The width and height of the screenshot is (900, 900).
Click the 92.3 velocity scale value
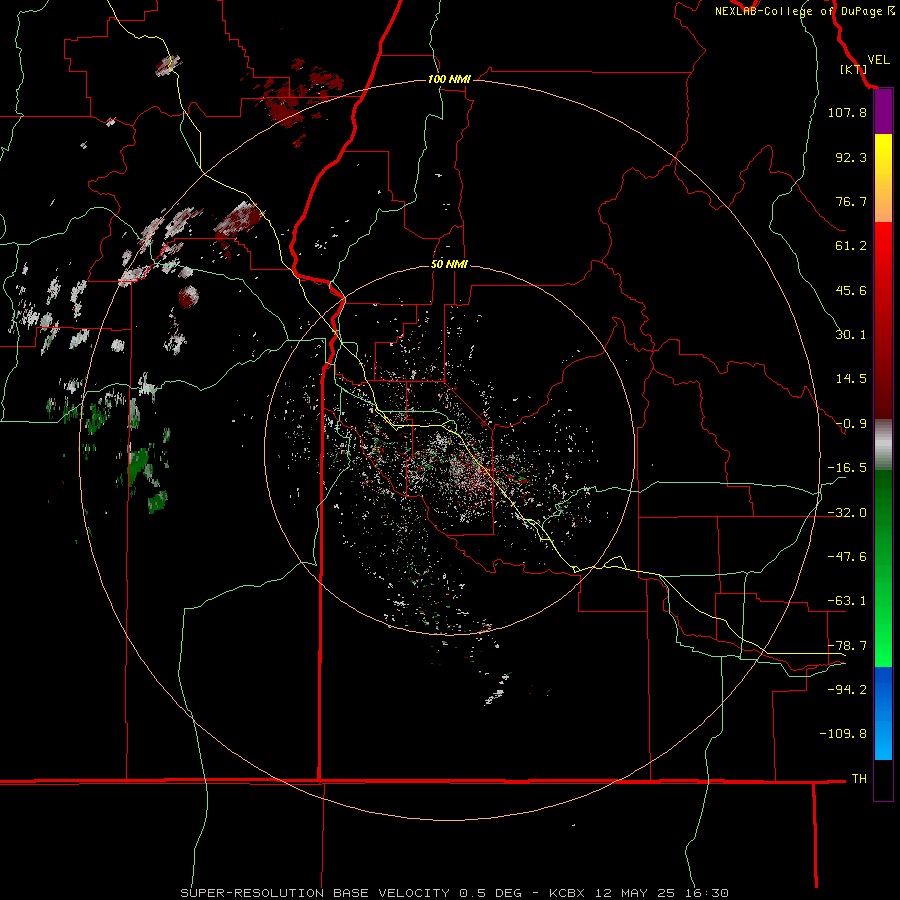pyautogui.click(x=851, y=157)
